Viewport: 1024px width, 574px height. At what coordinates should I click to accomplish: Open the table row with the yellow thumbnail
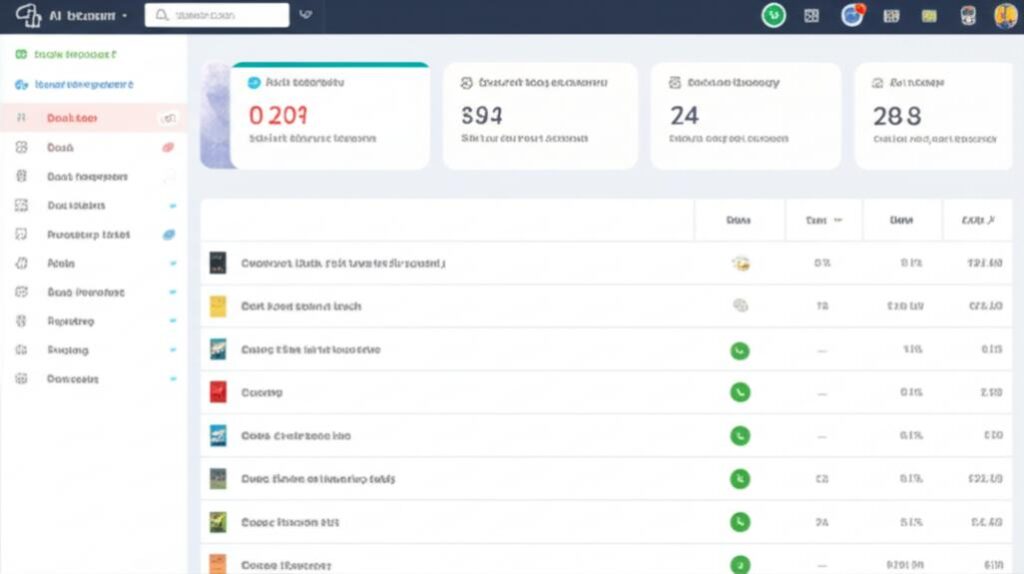[301, 307]
